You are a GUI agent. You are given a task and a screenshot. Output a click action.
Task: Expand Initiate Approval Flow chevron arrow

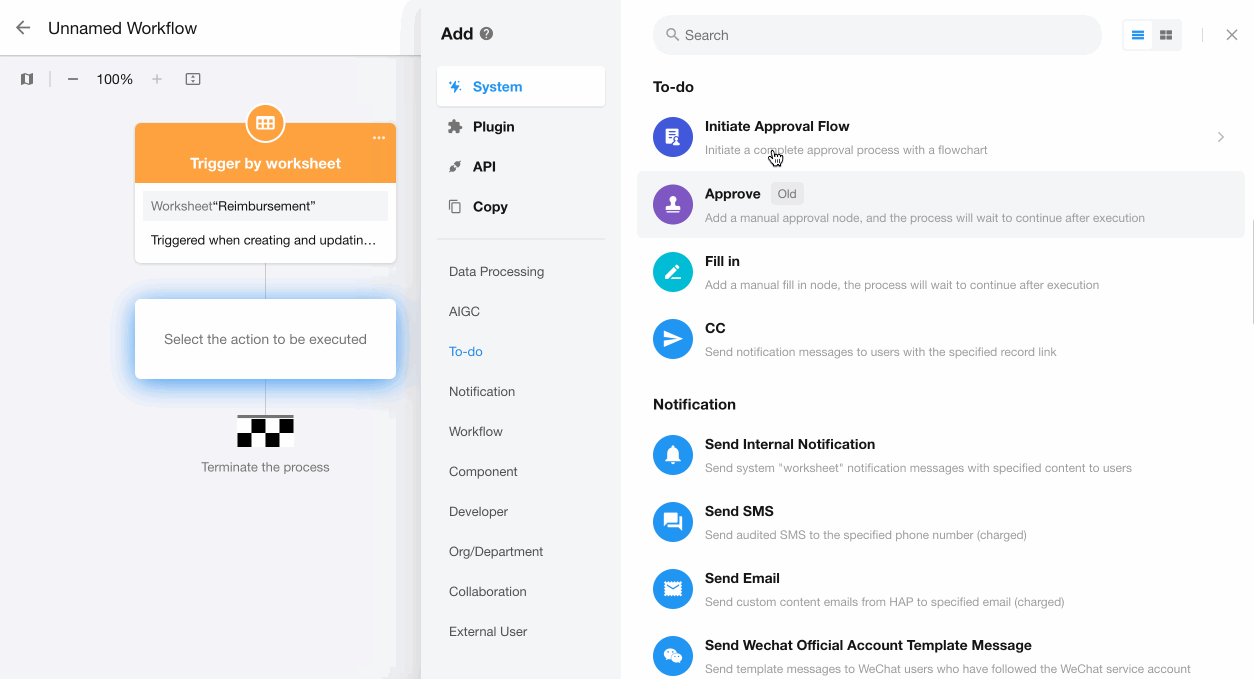[x=1220, y=137]
